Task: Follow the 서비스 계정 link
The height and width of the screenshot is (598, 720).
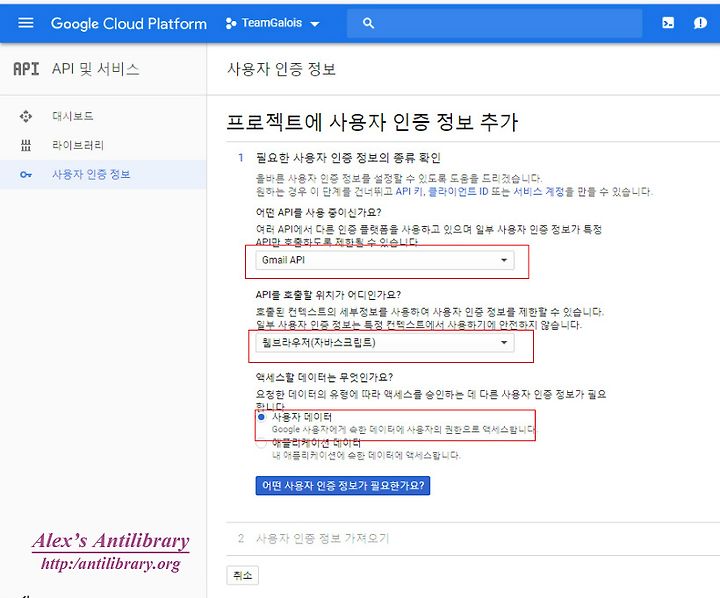Action: 539,192
